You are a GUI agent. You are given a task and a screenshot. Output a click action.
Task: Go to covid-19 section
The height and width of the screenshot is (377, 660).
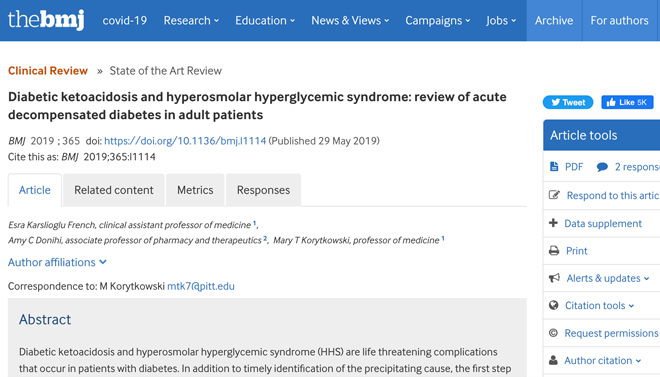point(125,20)
